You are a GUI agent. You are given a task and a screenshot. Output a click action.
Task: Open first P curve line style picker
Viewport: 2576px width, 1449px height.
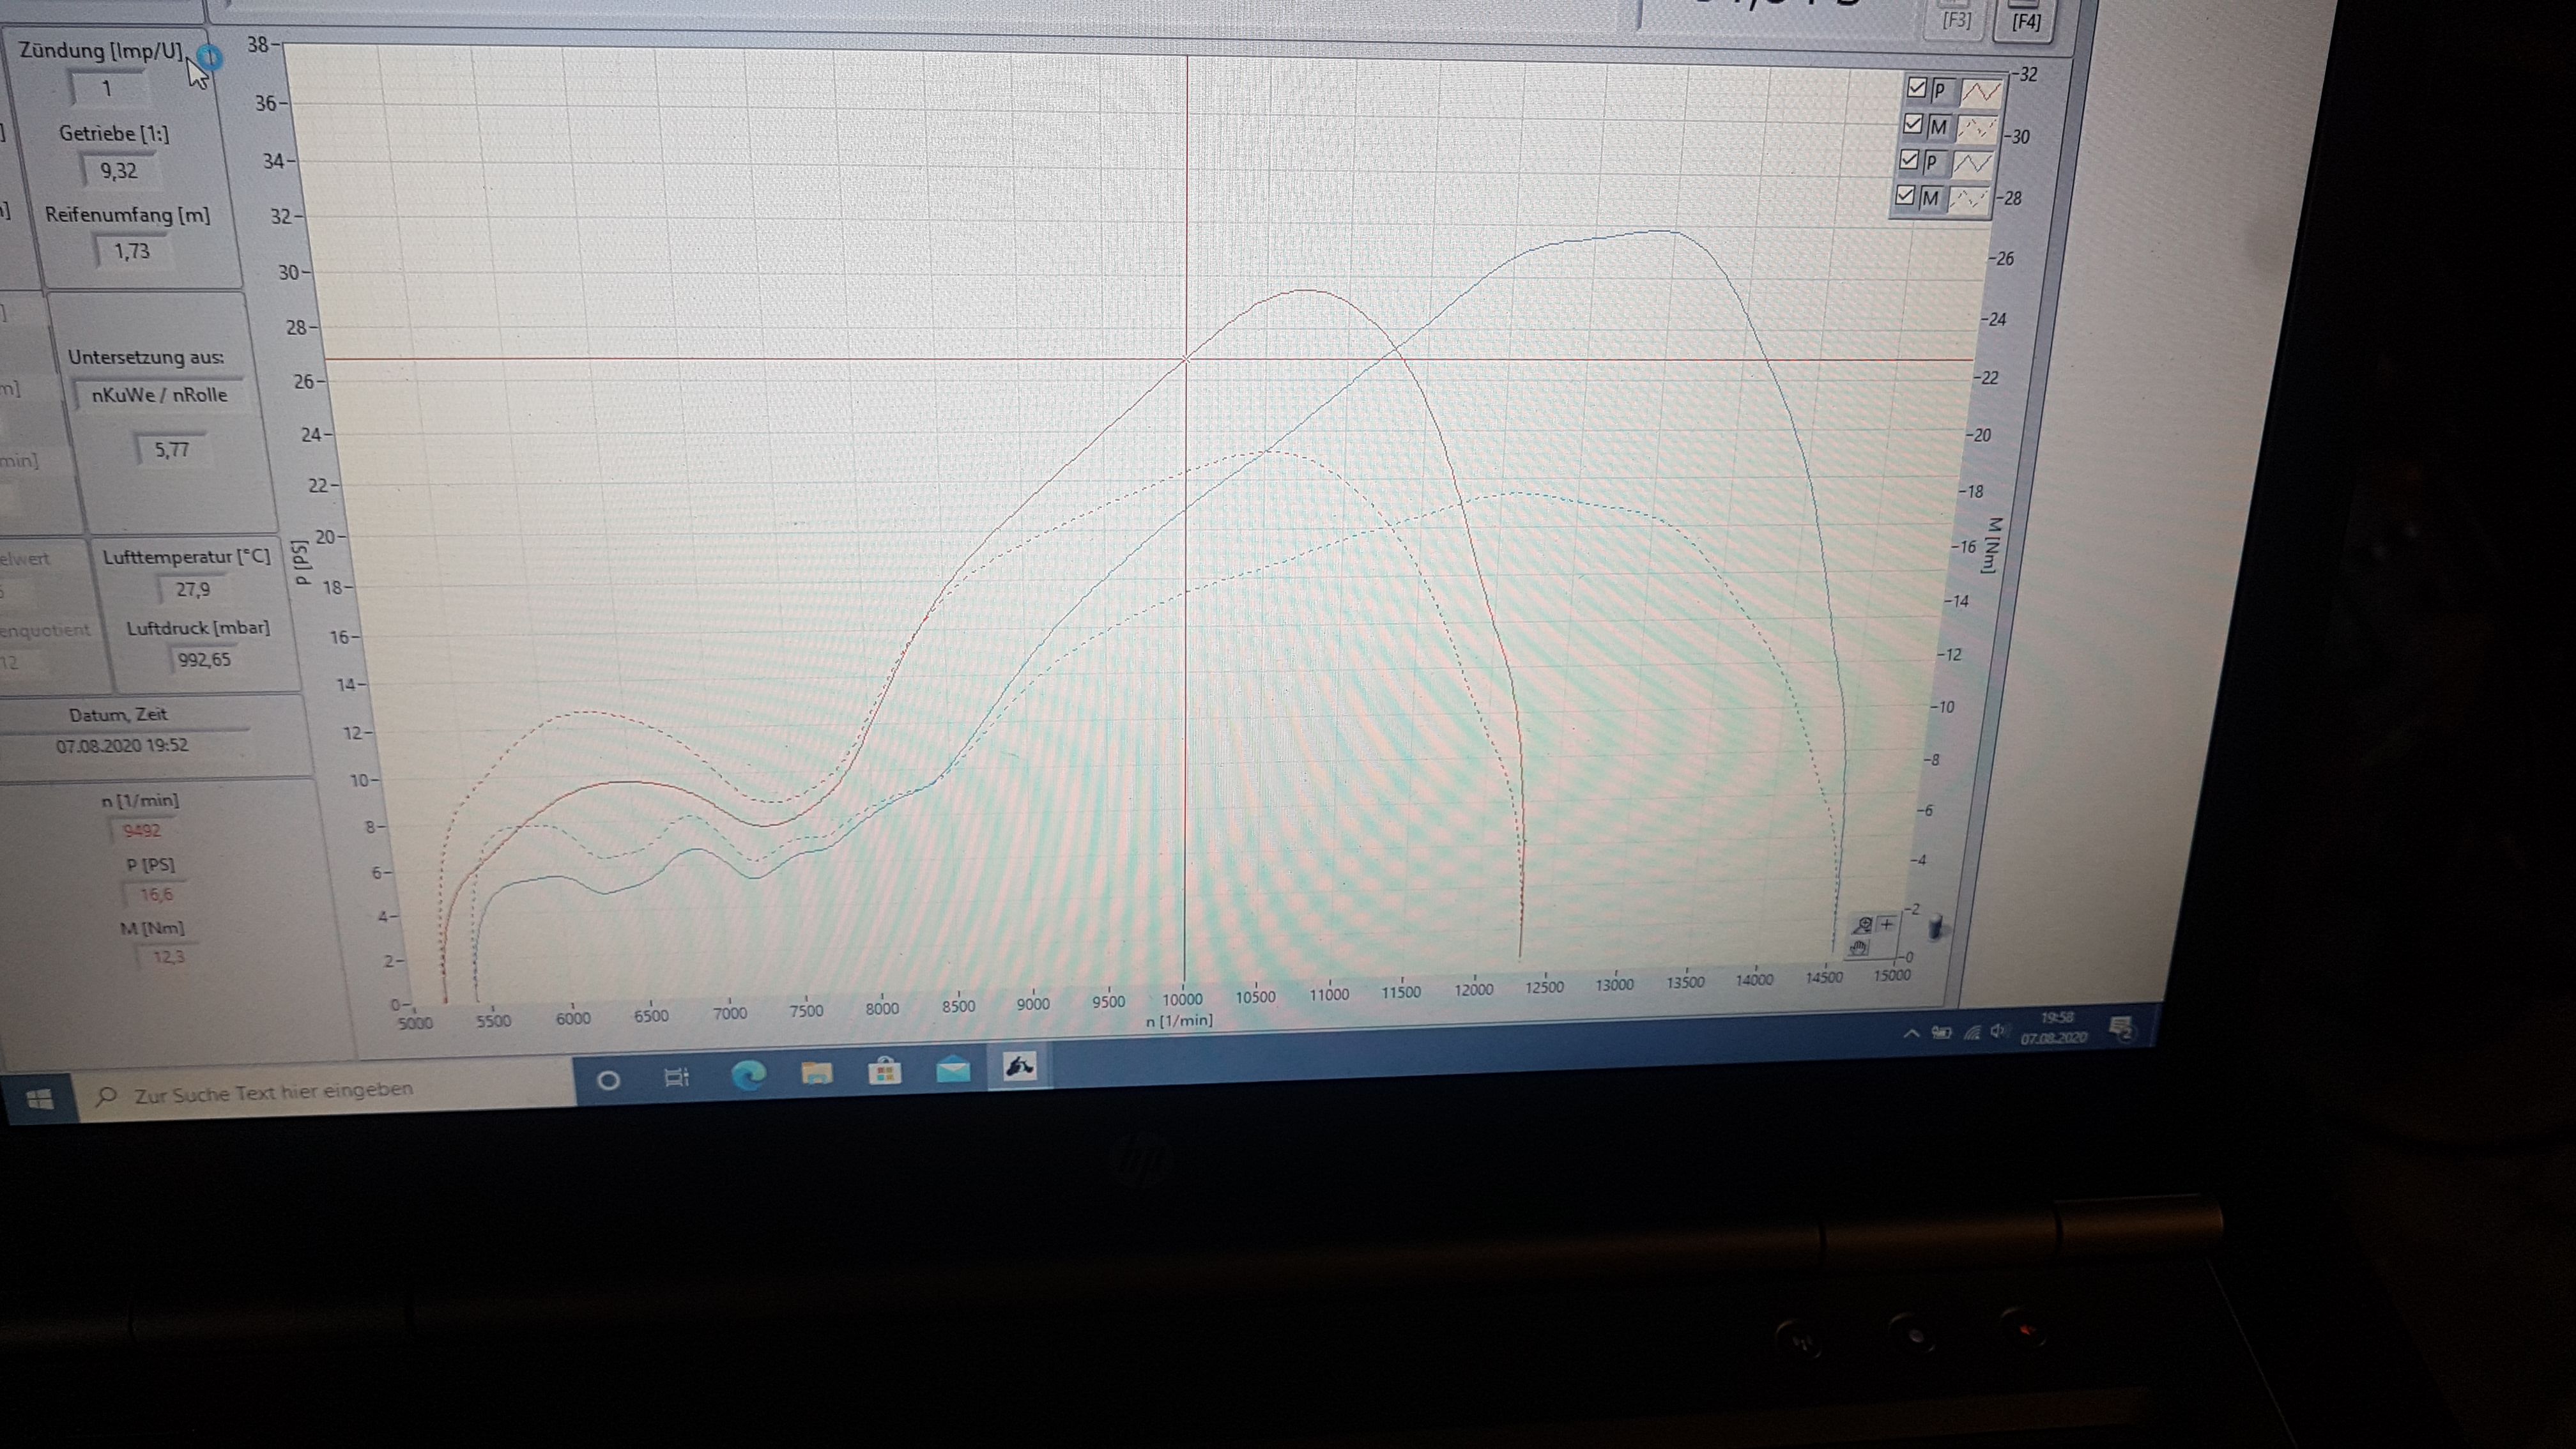pyautogui.click(x=1981, y=92)
